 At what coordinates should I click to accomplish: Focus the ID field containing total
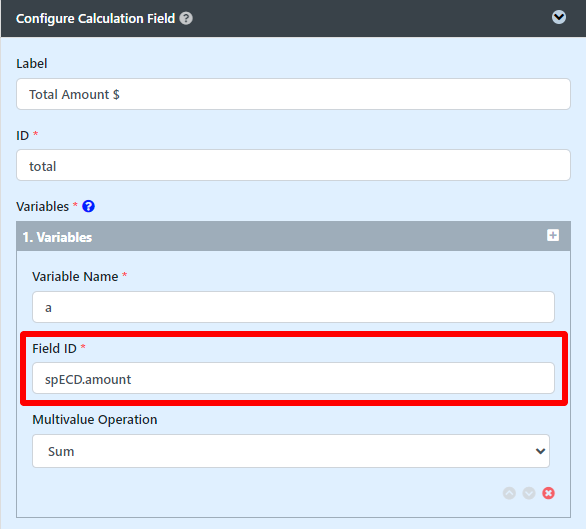click(x=293, y=165)
